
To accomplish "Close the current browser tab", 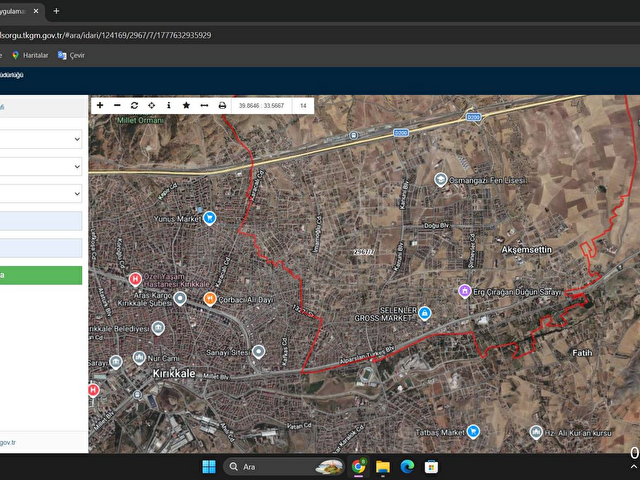I will tap(36, 11).
